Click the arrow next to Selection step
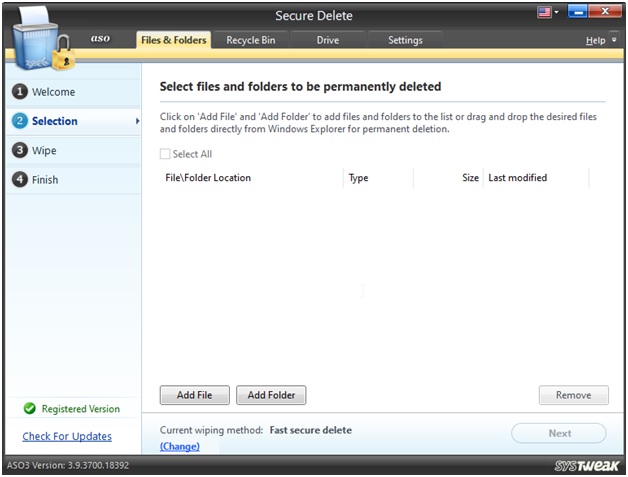This screenshot has height=477, width=628. click(x=137, y=122)
